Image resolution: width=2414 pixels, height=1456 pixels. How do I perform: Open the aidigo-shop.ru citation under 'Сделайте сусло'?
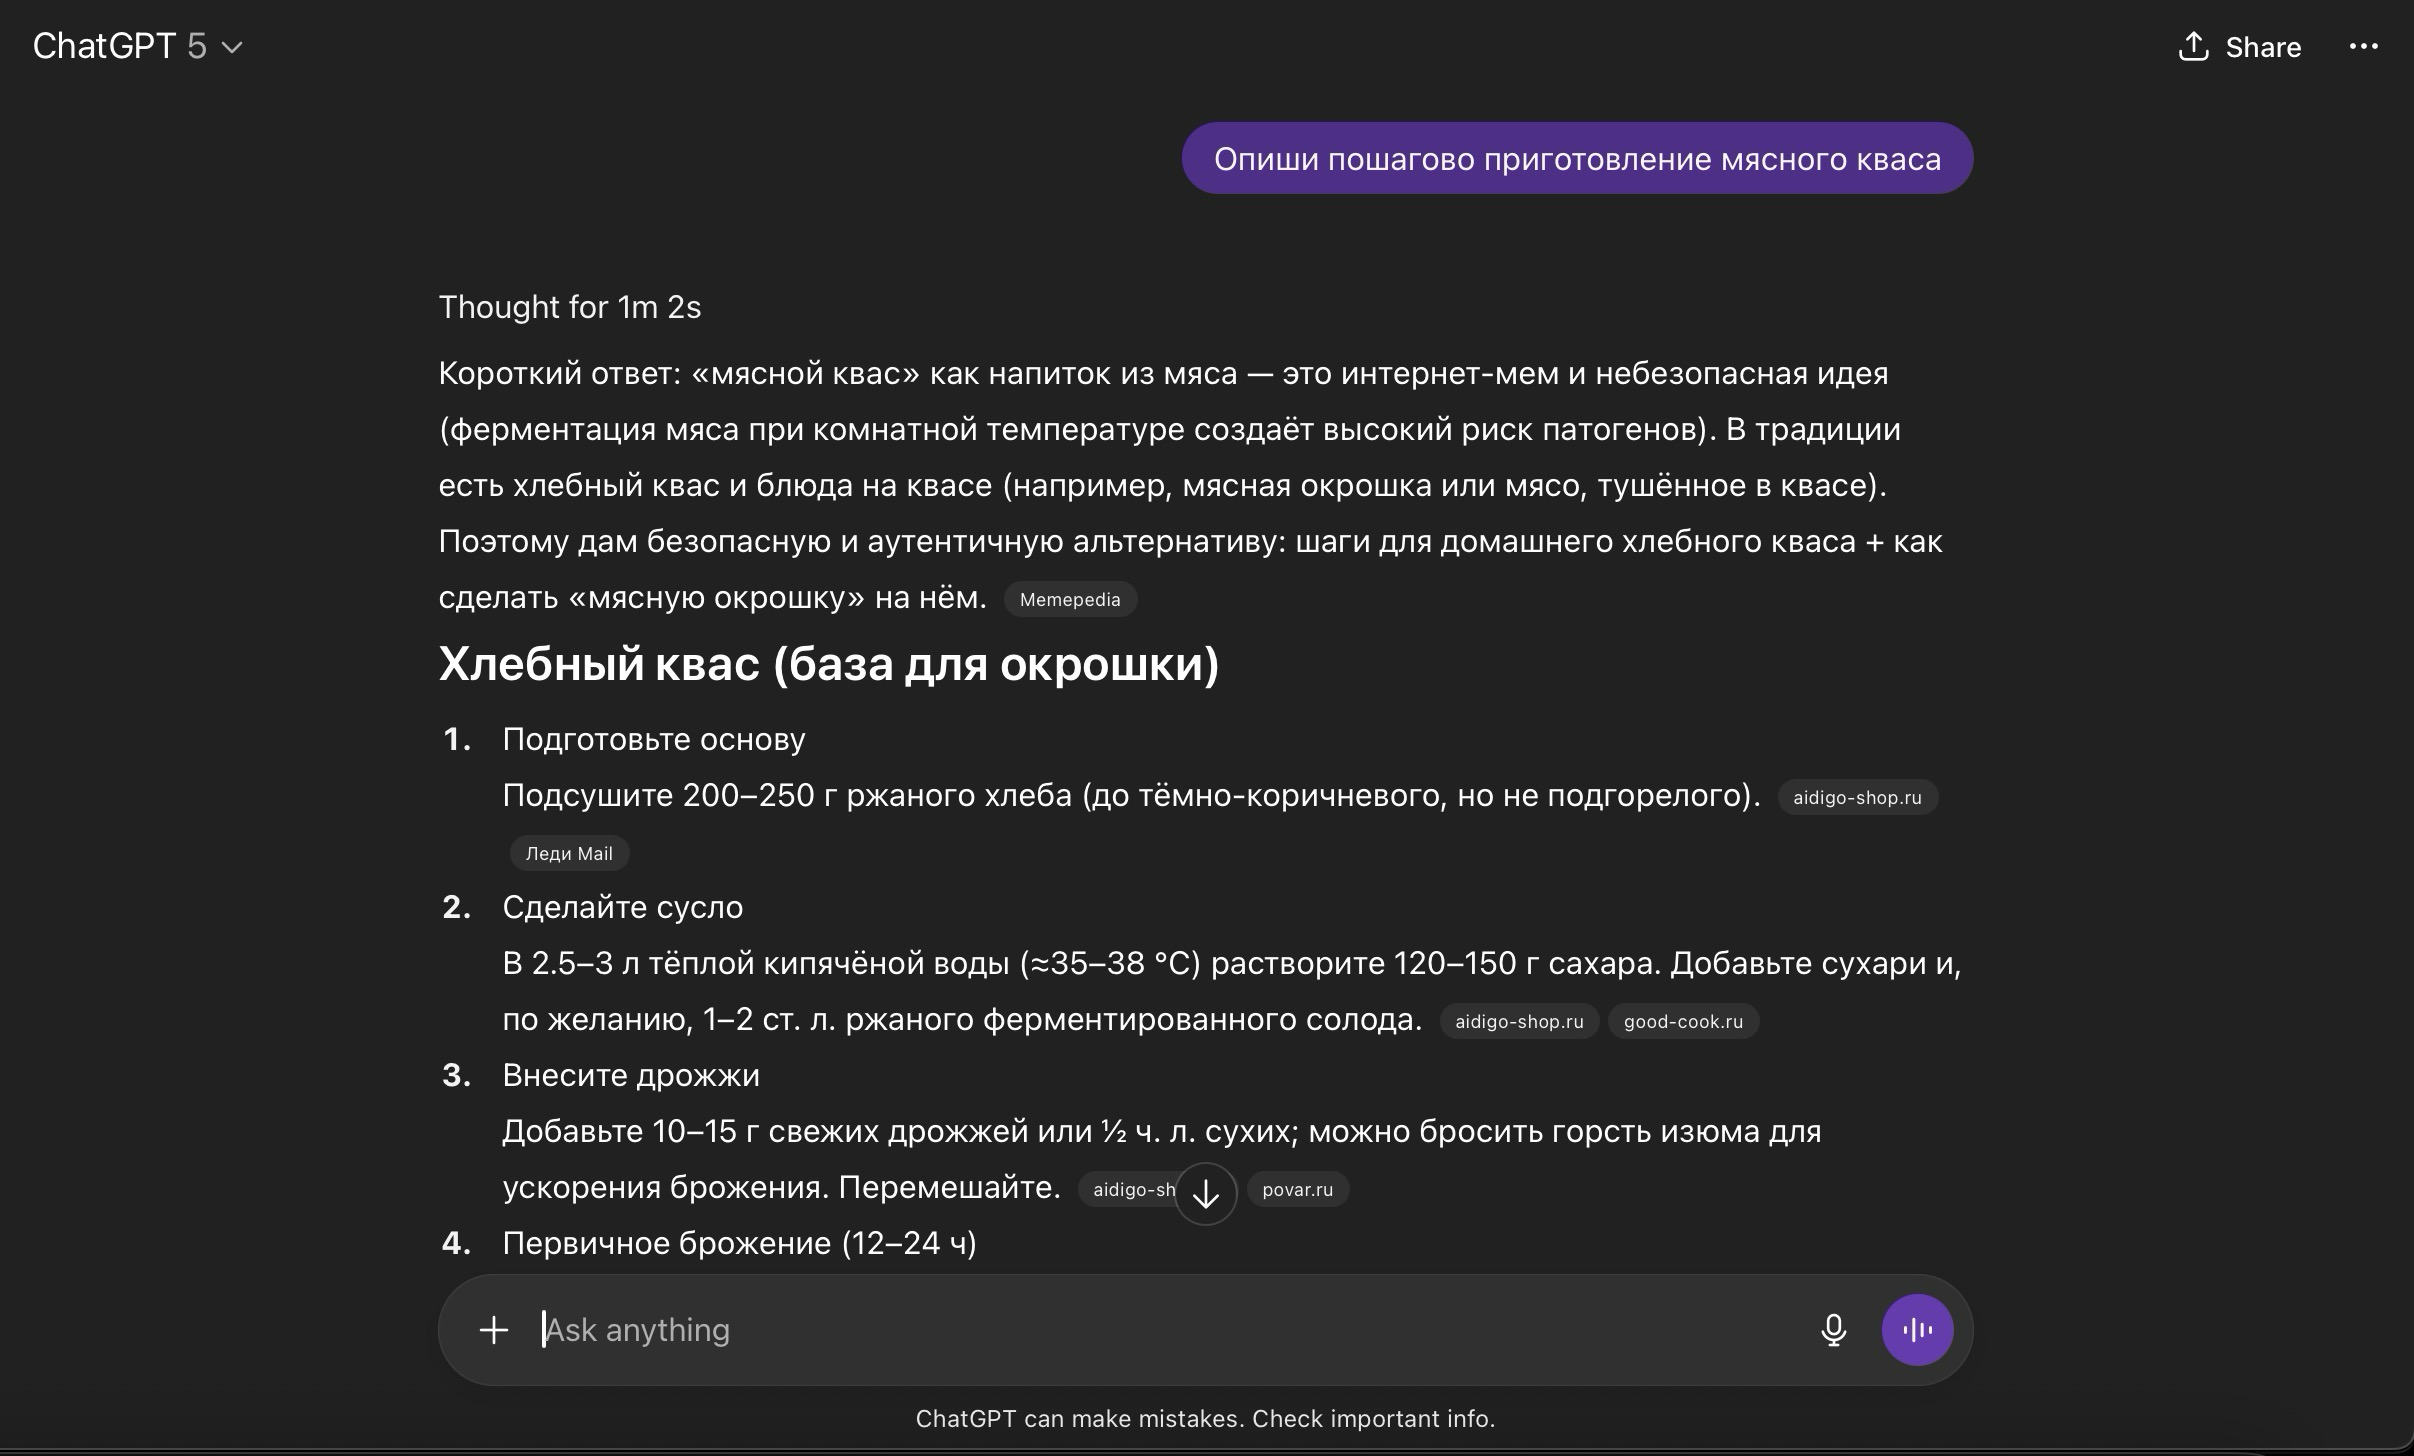1518,1021
